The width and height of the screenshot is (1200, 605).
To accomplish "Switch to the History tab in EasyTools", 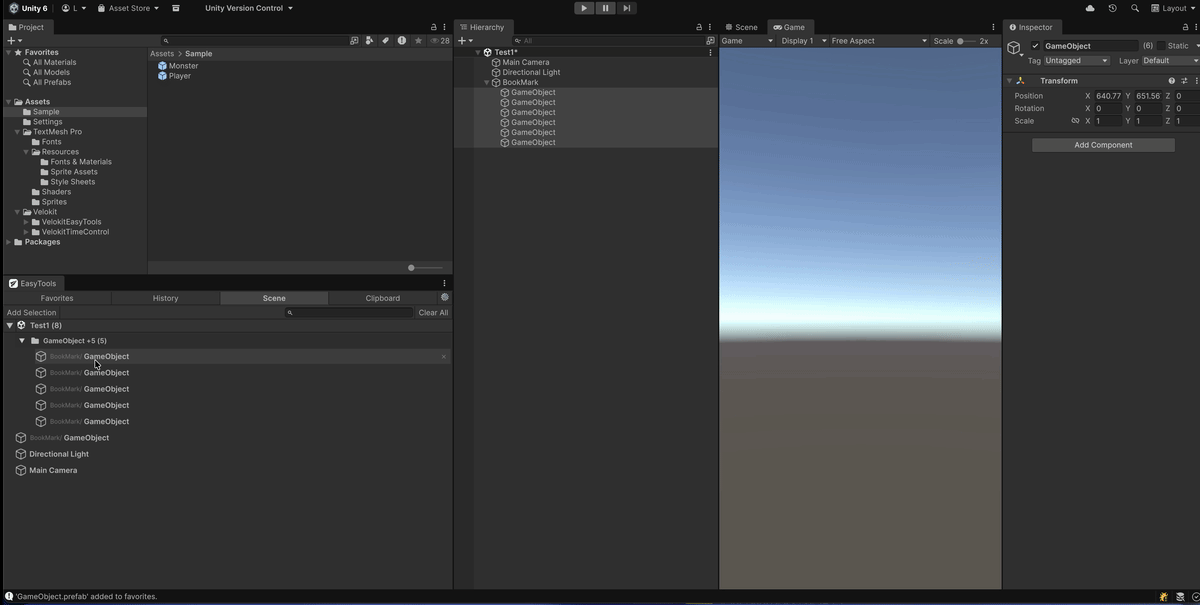I will point(165,297).
